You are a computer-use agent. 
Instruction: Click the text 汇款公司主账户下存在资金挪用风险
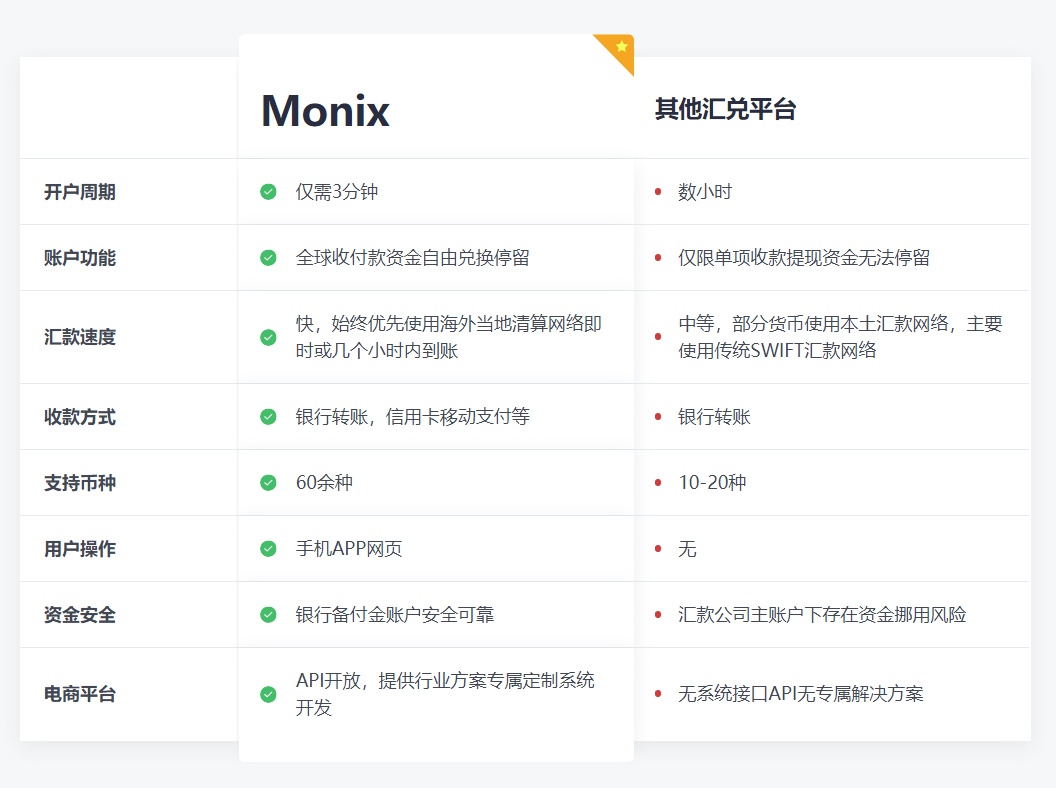[822, 615]
